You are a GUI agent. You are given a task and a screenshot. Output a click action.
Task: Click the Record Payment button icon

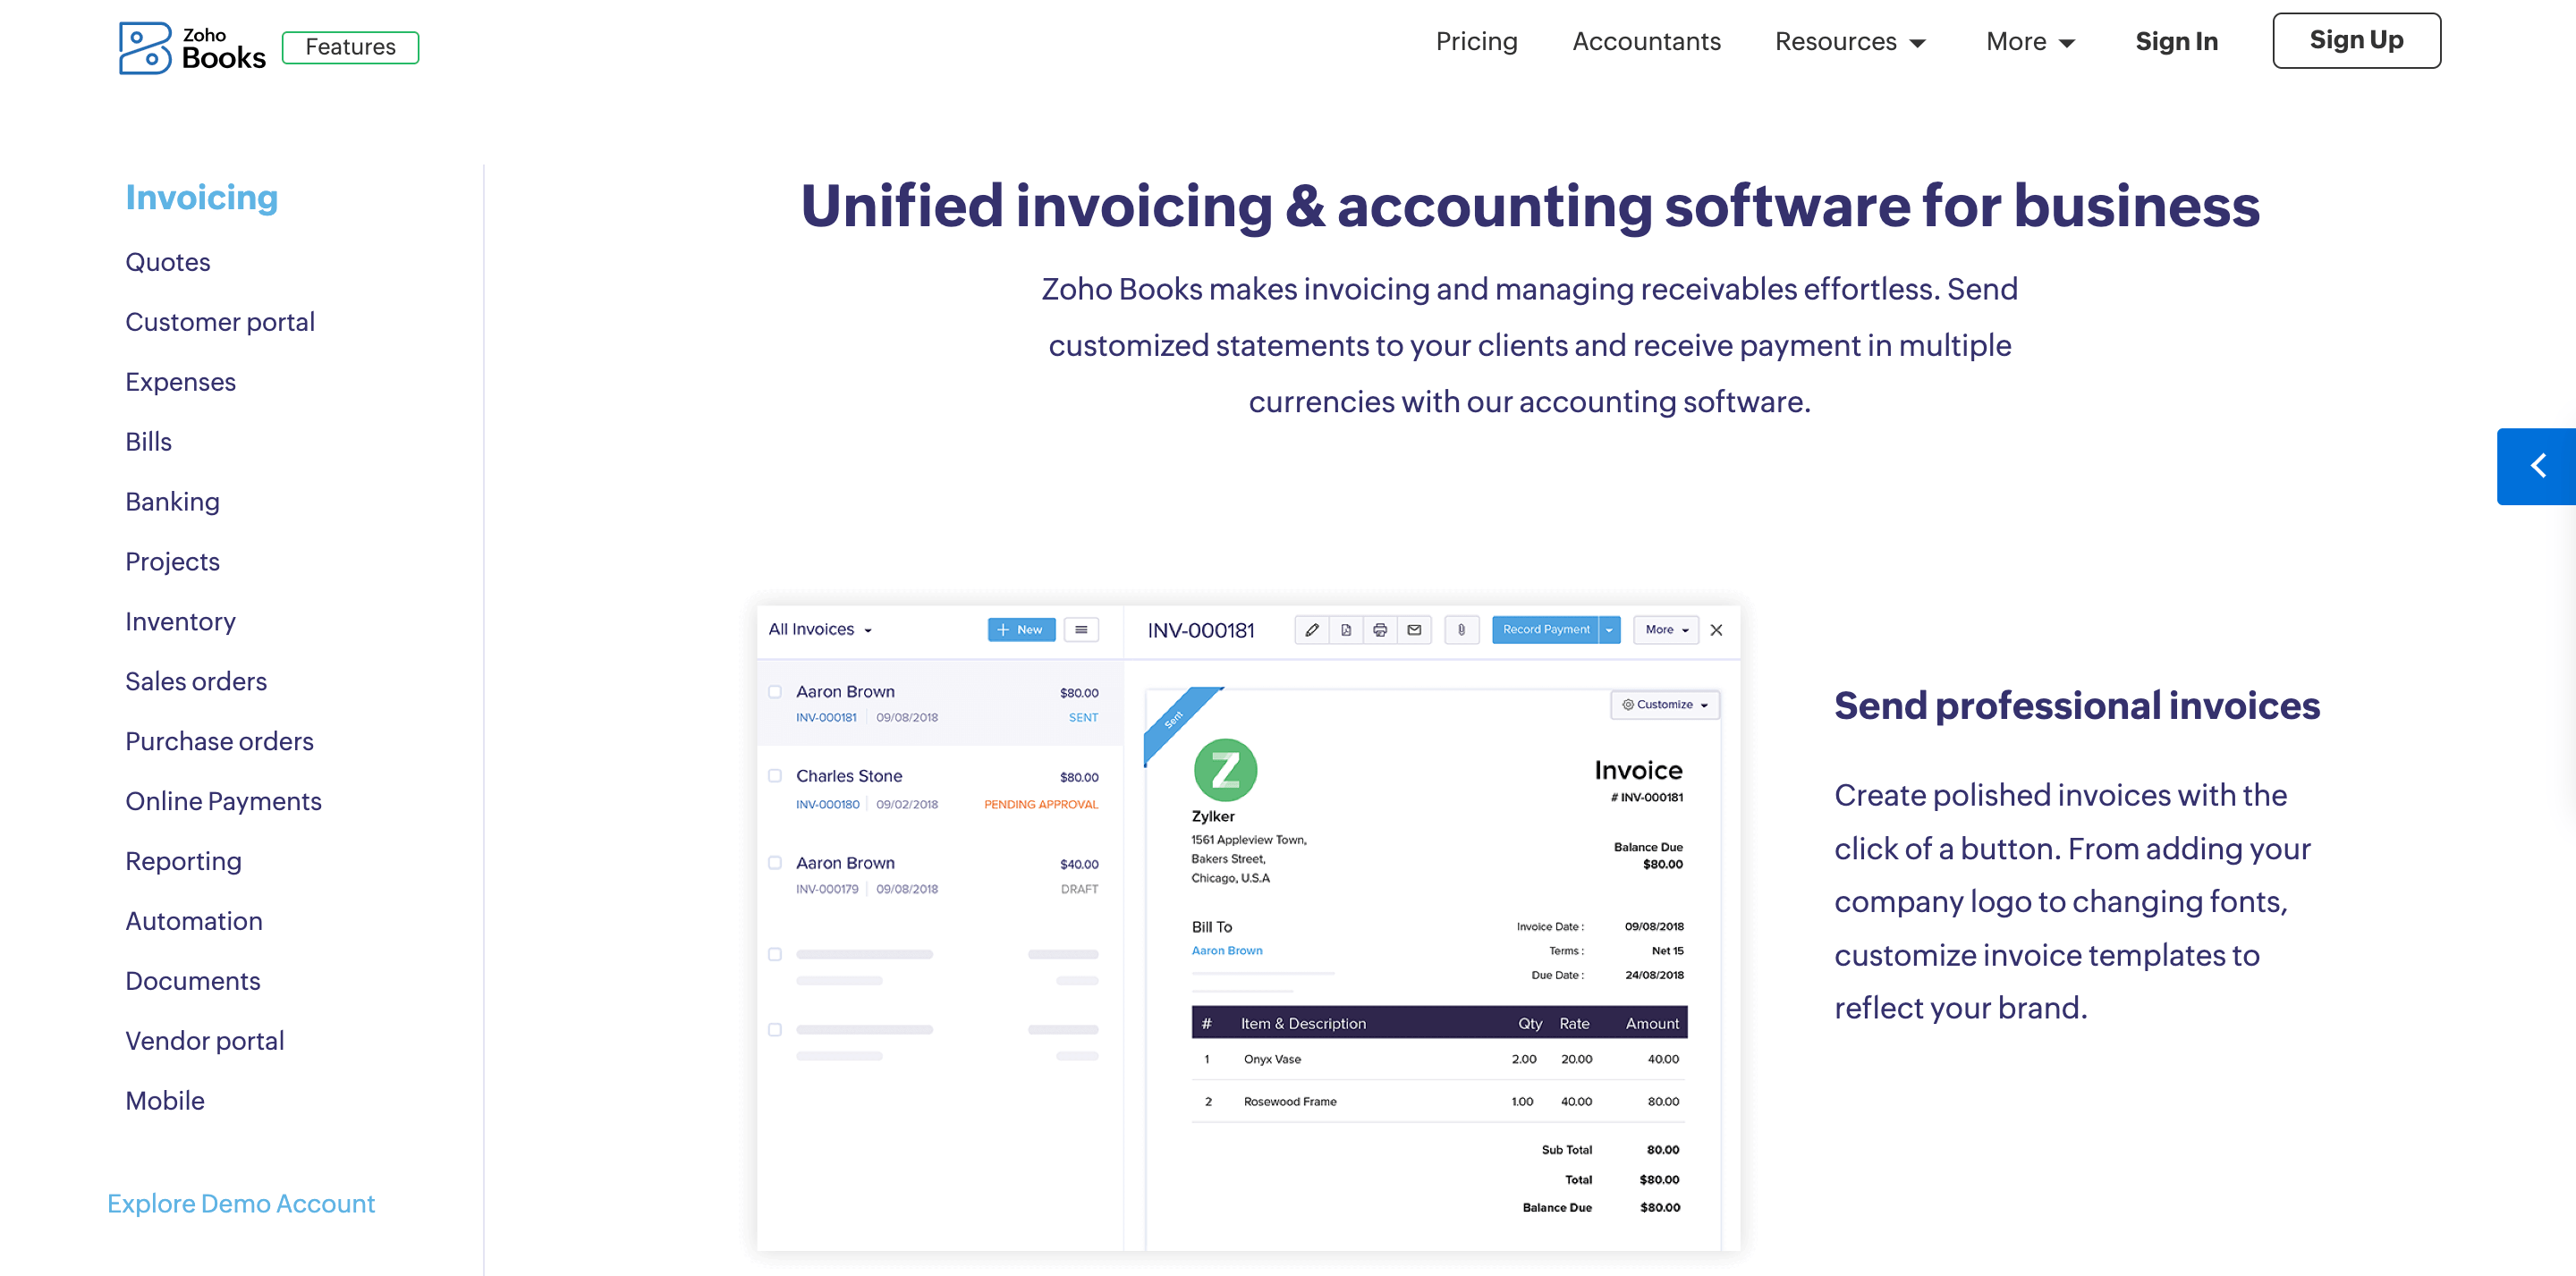point(1545,630)
